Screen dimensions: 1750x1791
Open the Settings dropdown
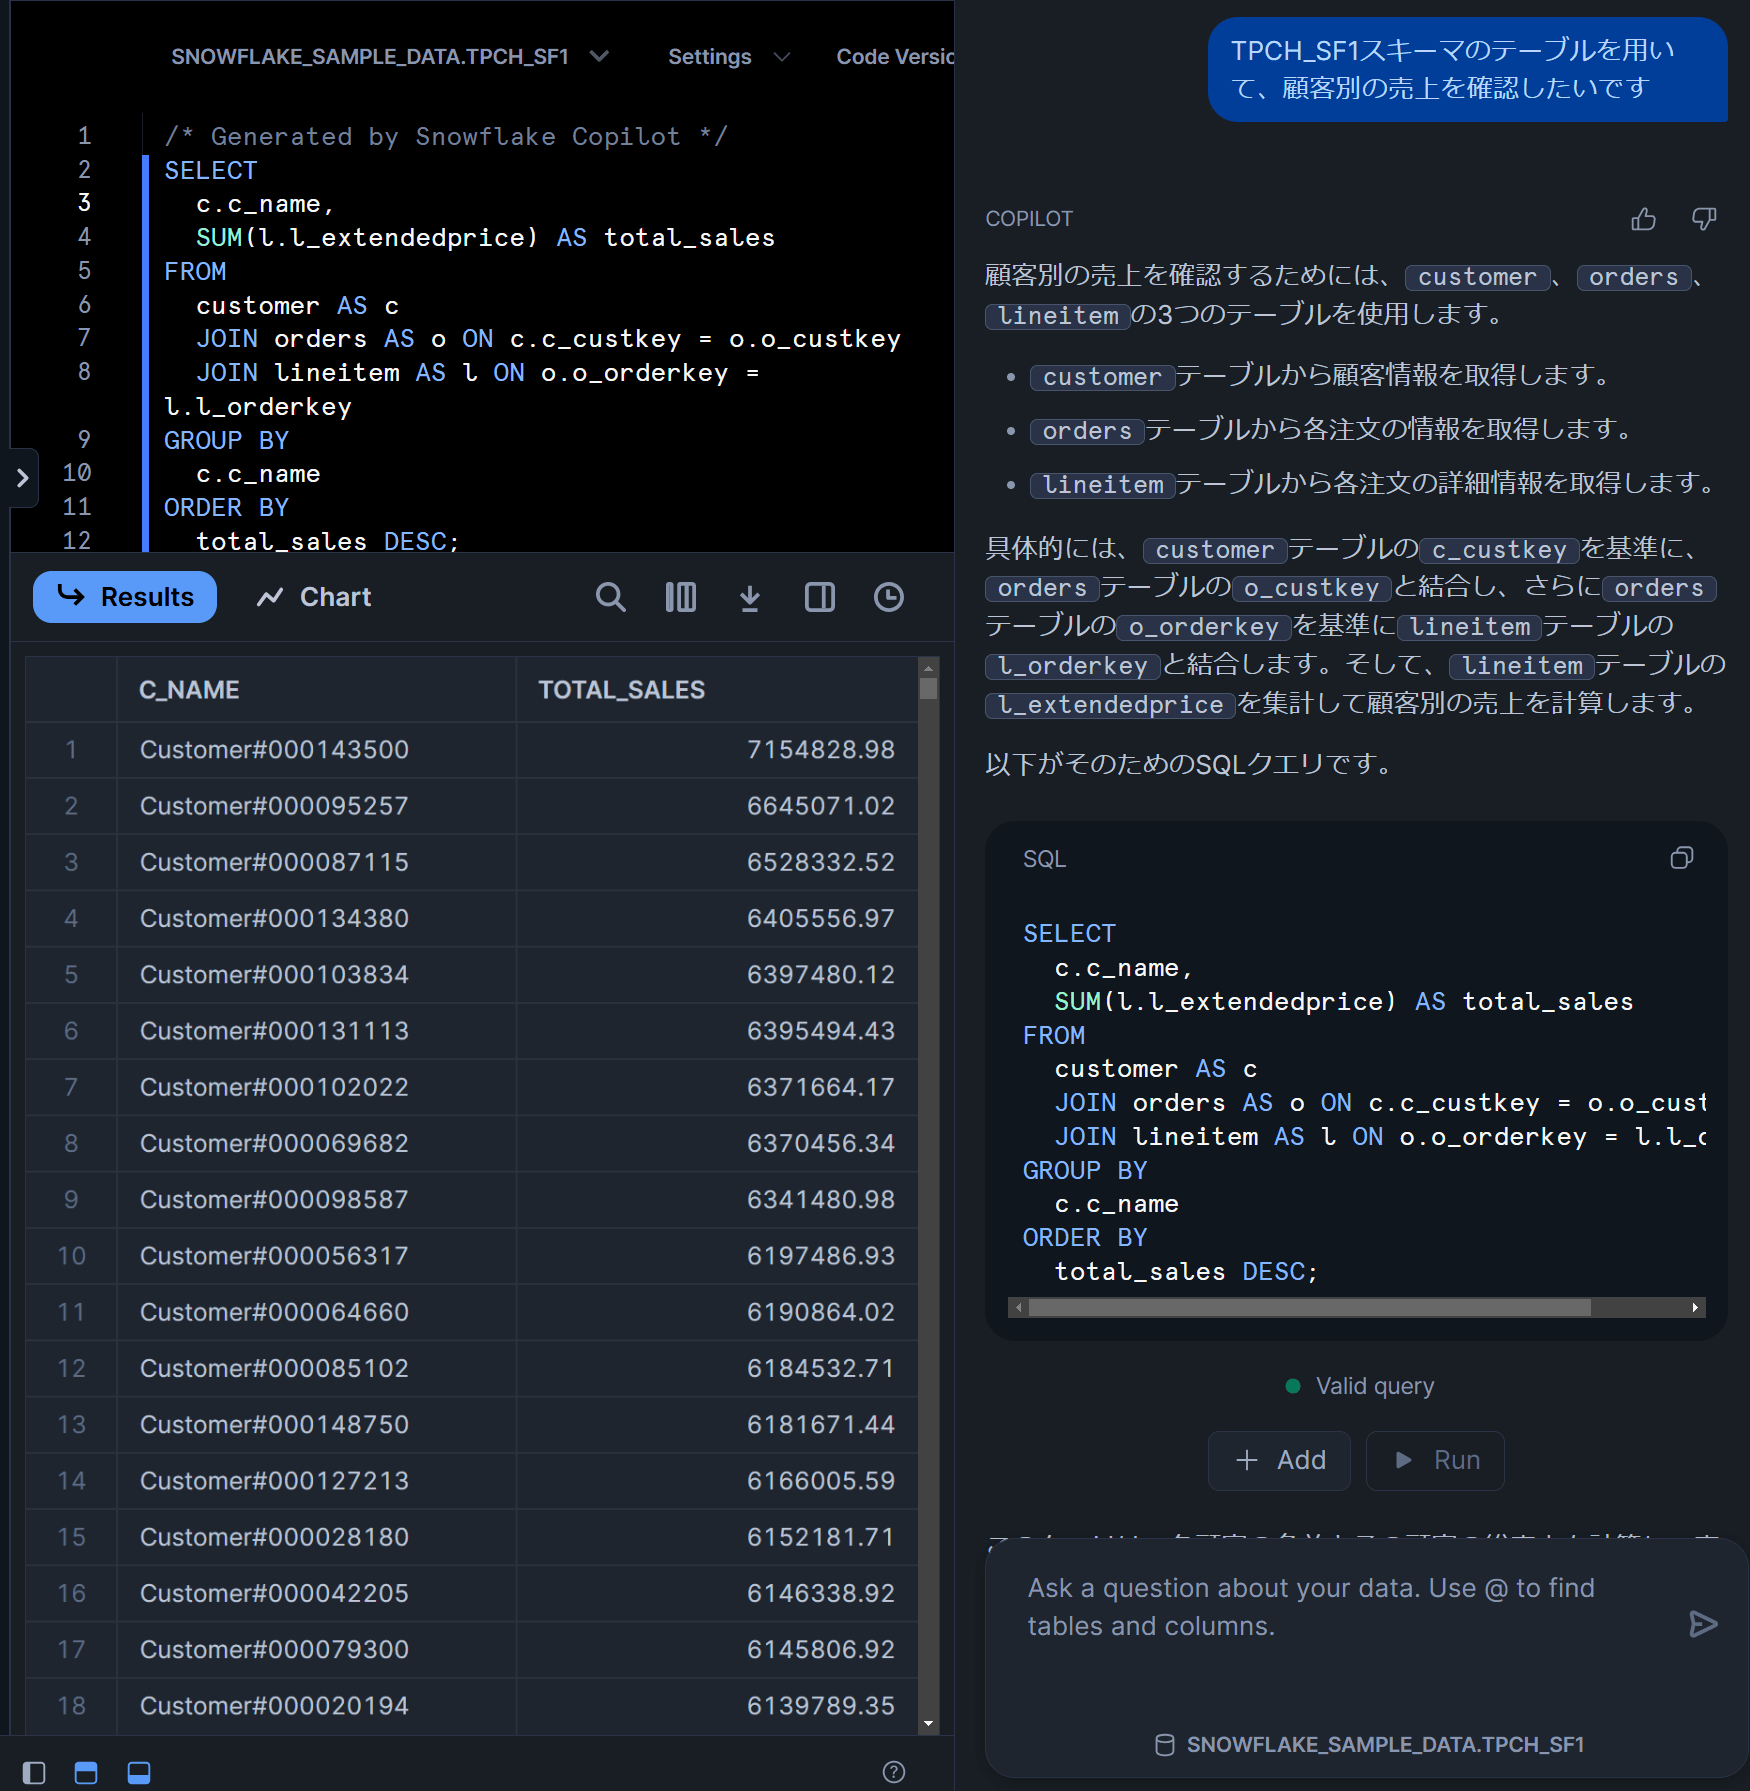(729, 57)
